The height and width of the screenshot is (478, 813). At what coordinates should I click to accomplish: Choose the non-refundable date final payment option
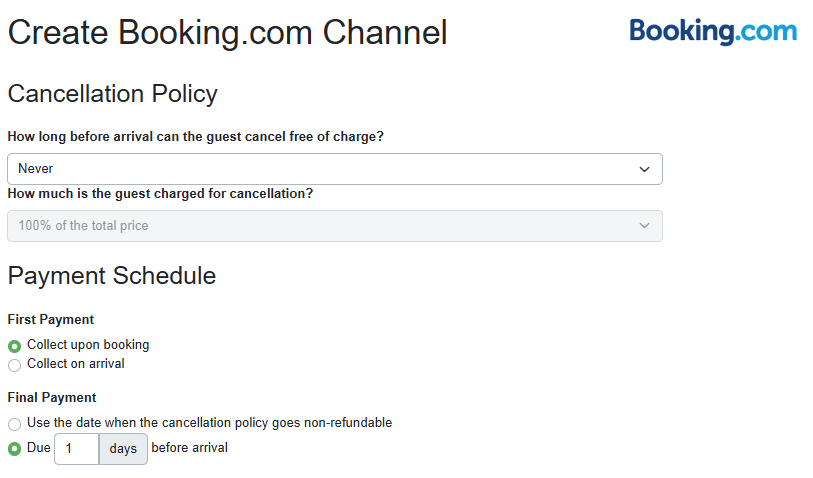(15, 424)
